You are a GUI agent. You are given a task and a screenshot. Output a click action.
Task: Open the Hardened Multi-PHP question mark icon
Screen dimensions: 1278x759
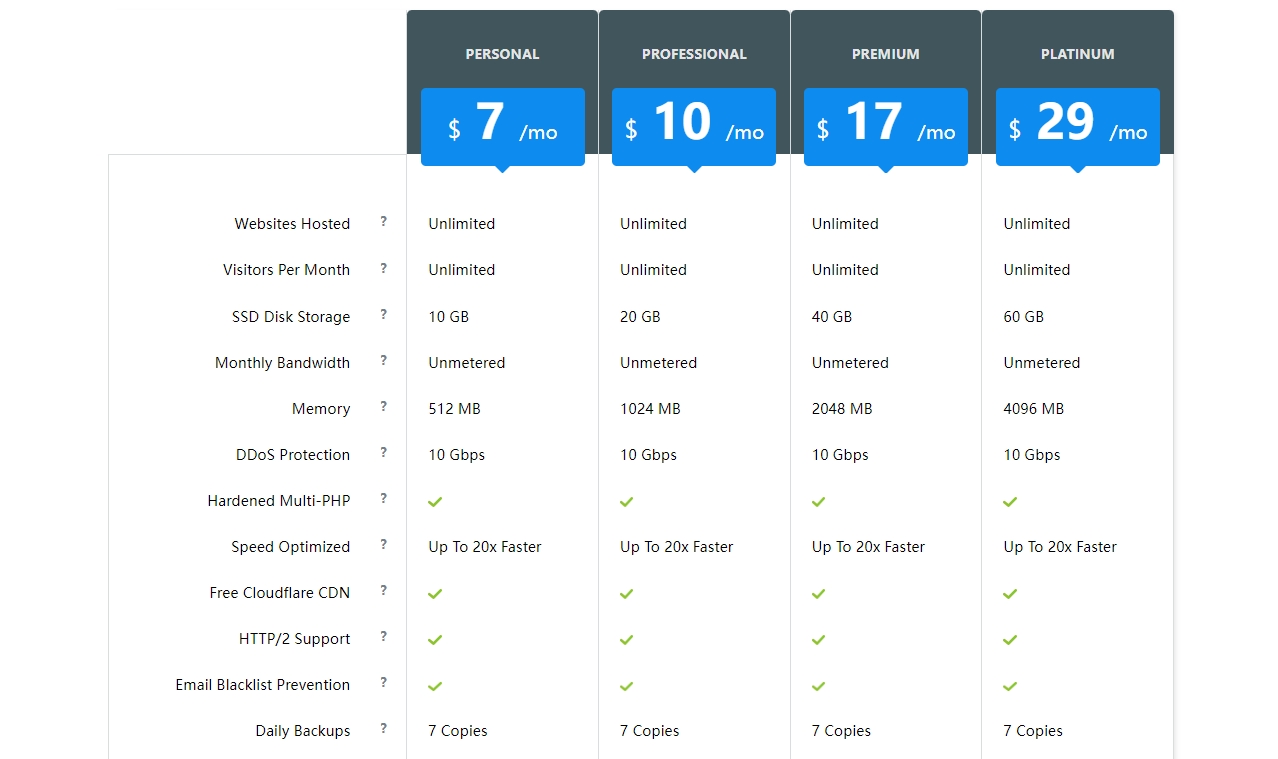pyautogui.click(x=383, y=499)
